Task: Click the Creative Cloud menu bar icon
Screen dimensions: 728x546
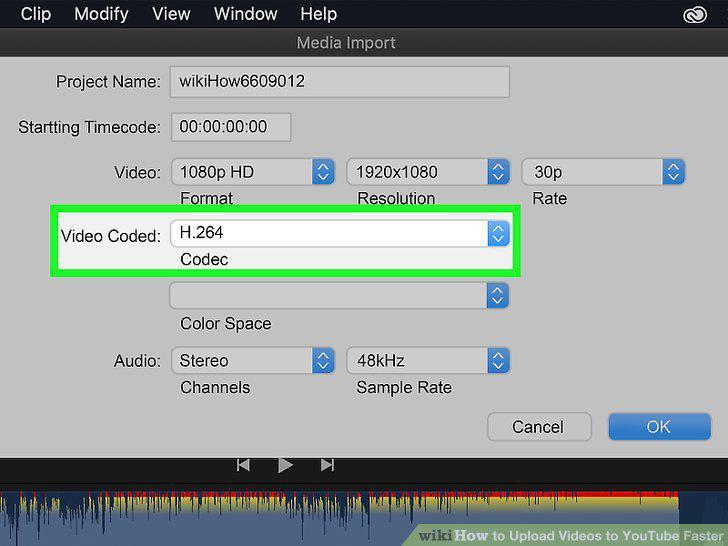Action: pos(695,15)
